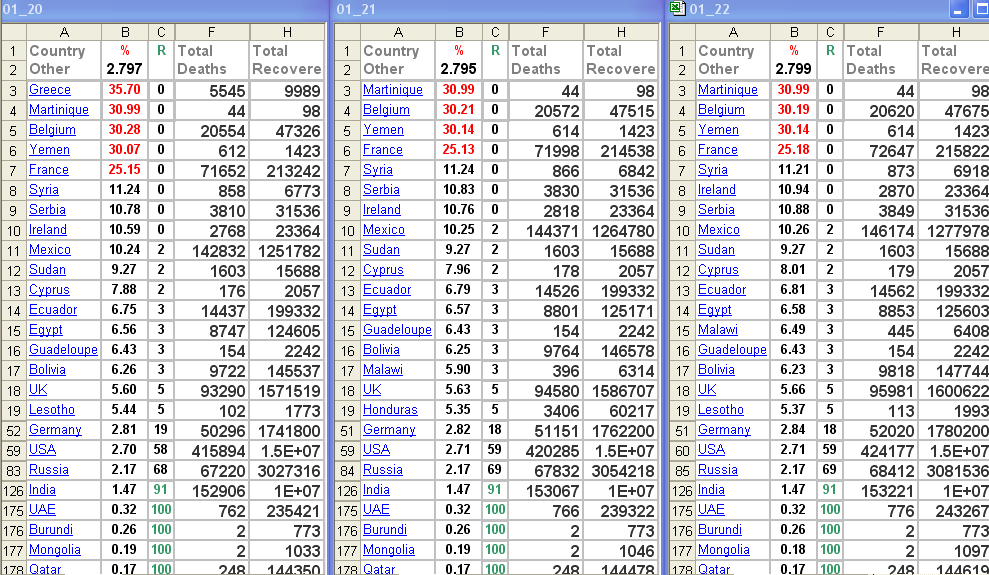The image size is (989, 575).
Task: Select Greece deaths value 5545 in 01_20
Action: pos(212,90)
